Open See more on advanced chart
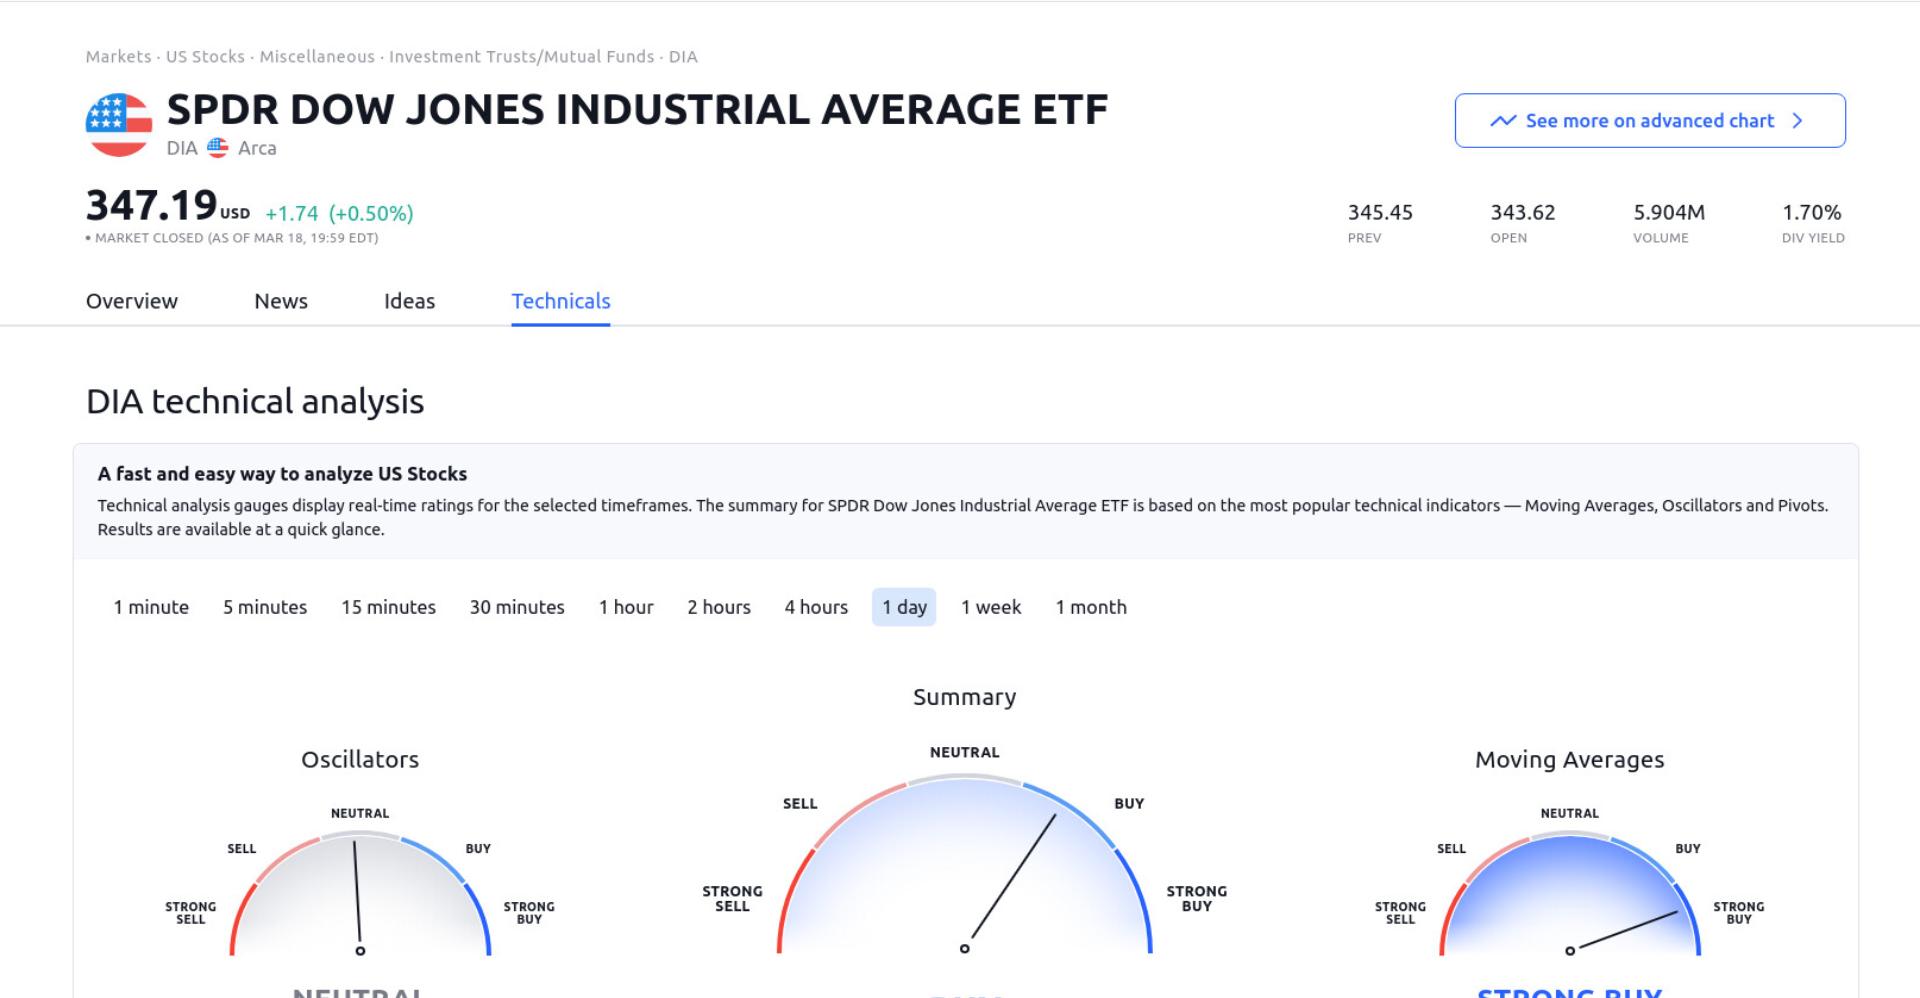Viewport: 1920px width, 998px height. (x=1650, y=121)
